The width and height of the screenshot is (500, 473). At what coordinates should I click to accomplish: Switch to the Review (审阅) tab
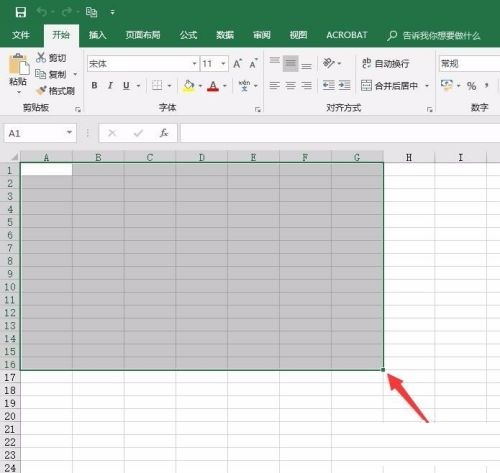(x=261, y=35)
